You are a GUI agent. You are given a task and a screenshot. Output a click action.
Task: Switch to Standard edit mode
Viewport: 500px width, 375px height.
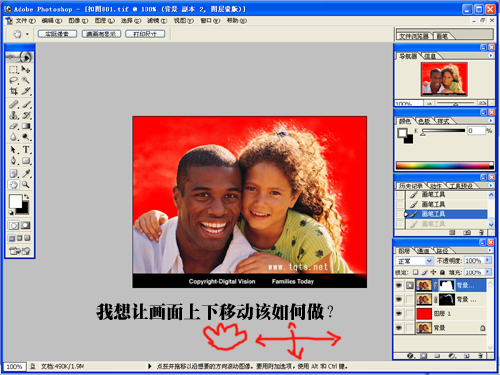(14, 226)
